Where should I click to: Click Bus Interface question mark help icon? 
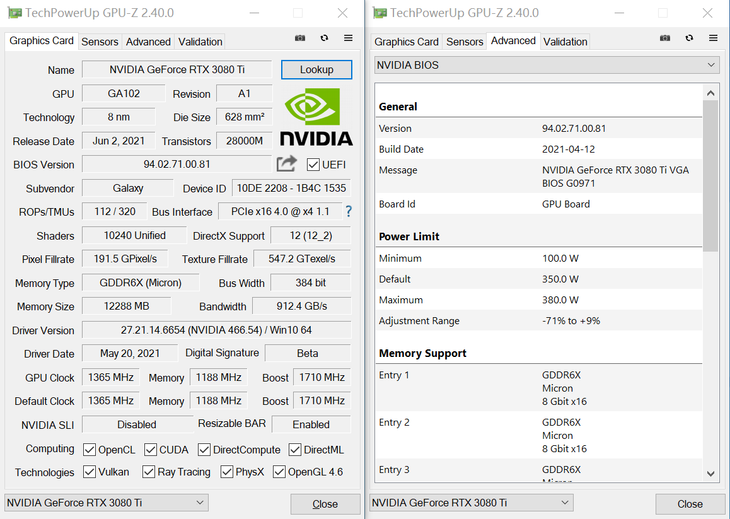(x=348, y=212)
